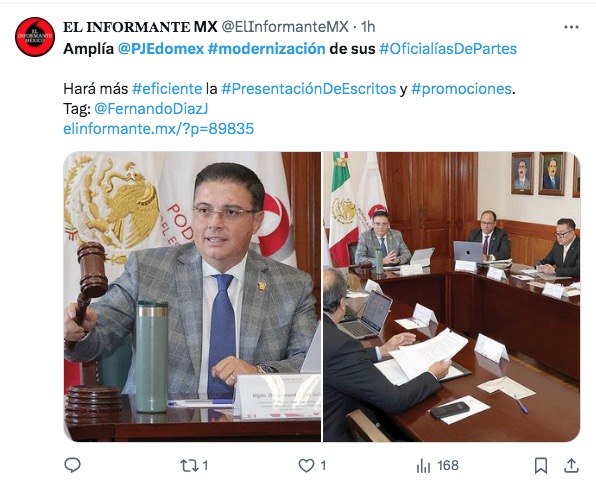The image size is (596, 487).
Task: Open El Informante MX profile avatar
Action: pyautogui.click(x=35, y=37)
